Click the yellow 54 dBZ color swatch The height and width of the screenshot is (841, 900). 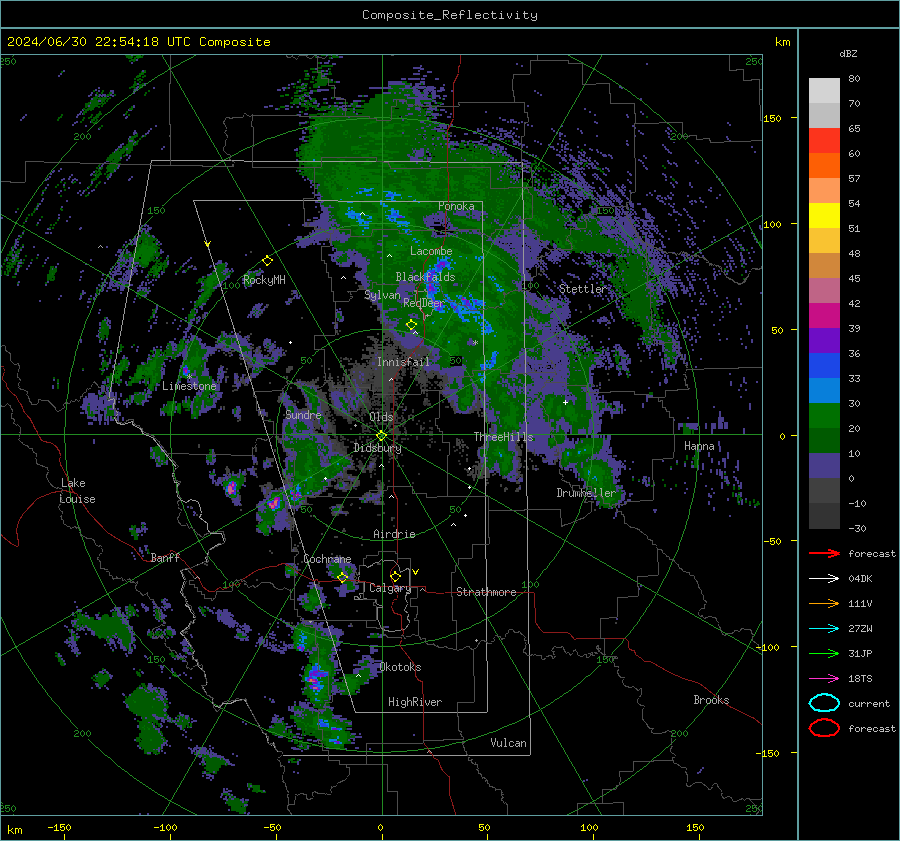pyautogui.click(x=824, y=216)
